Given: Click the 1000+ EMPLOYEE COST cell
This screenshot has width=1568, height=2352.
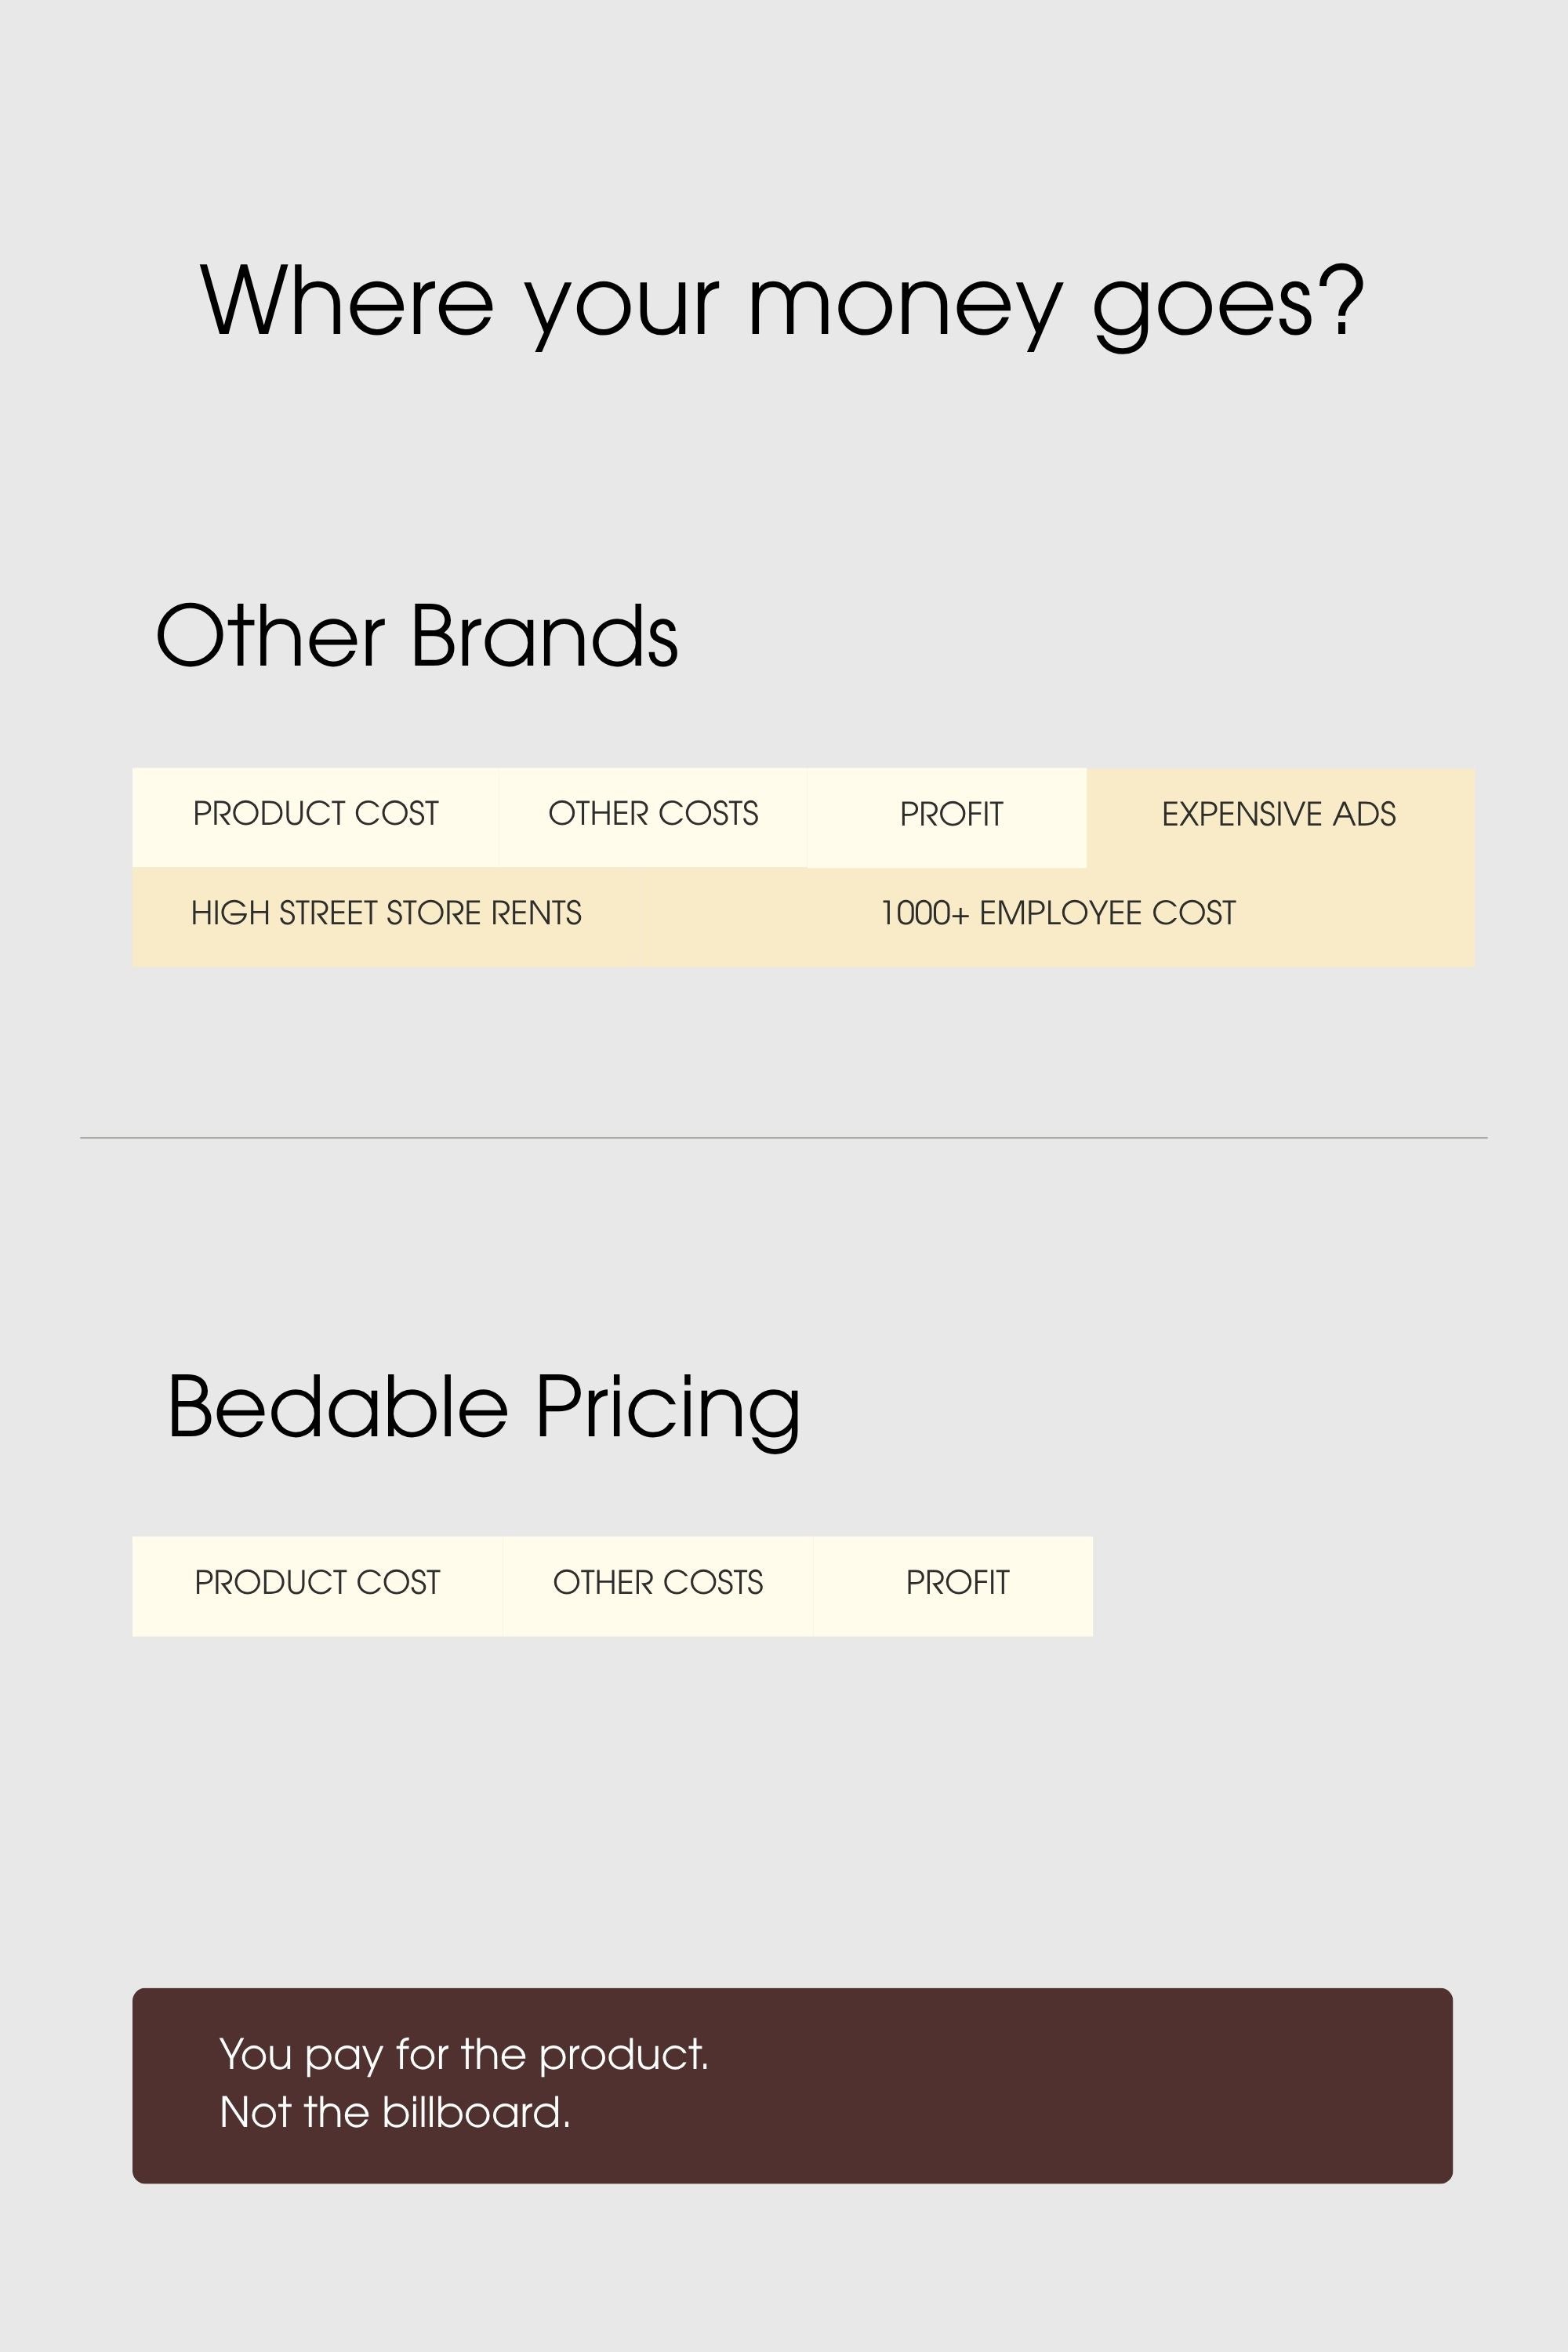Looking at the screenshot, I should tap(1058, 914).
